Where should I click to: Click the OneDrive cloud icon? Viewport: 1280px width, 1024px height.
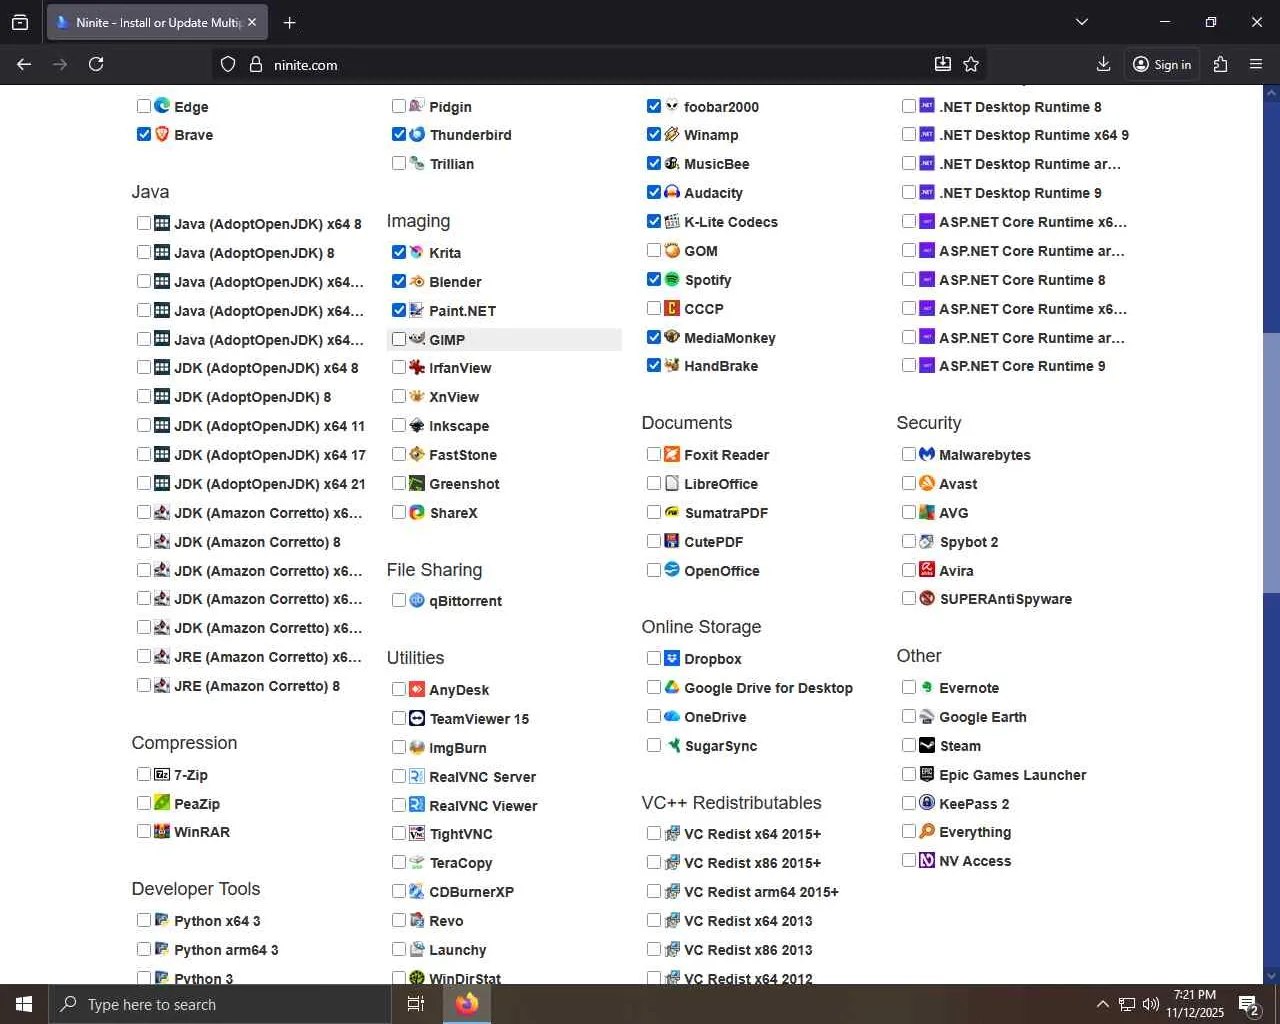(x=672, y=716)
